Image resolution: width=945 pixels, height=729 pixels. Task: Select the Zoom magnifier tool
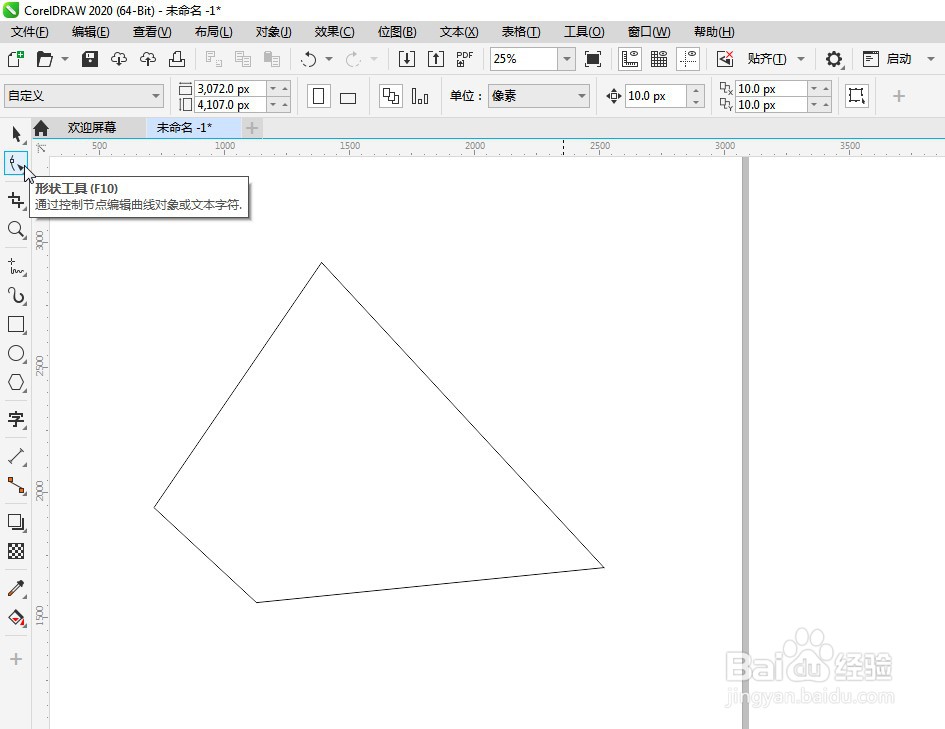coord(16,229)
